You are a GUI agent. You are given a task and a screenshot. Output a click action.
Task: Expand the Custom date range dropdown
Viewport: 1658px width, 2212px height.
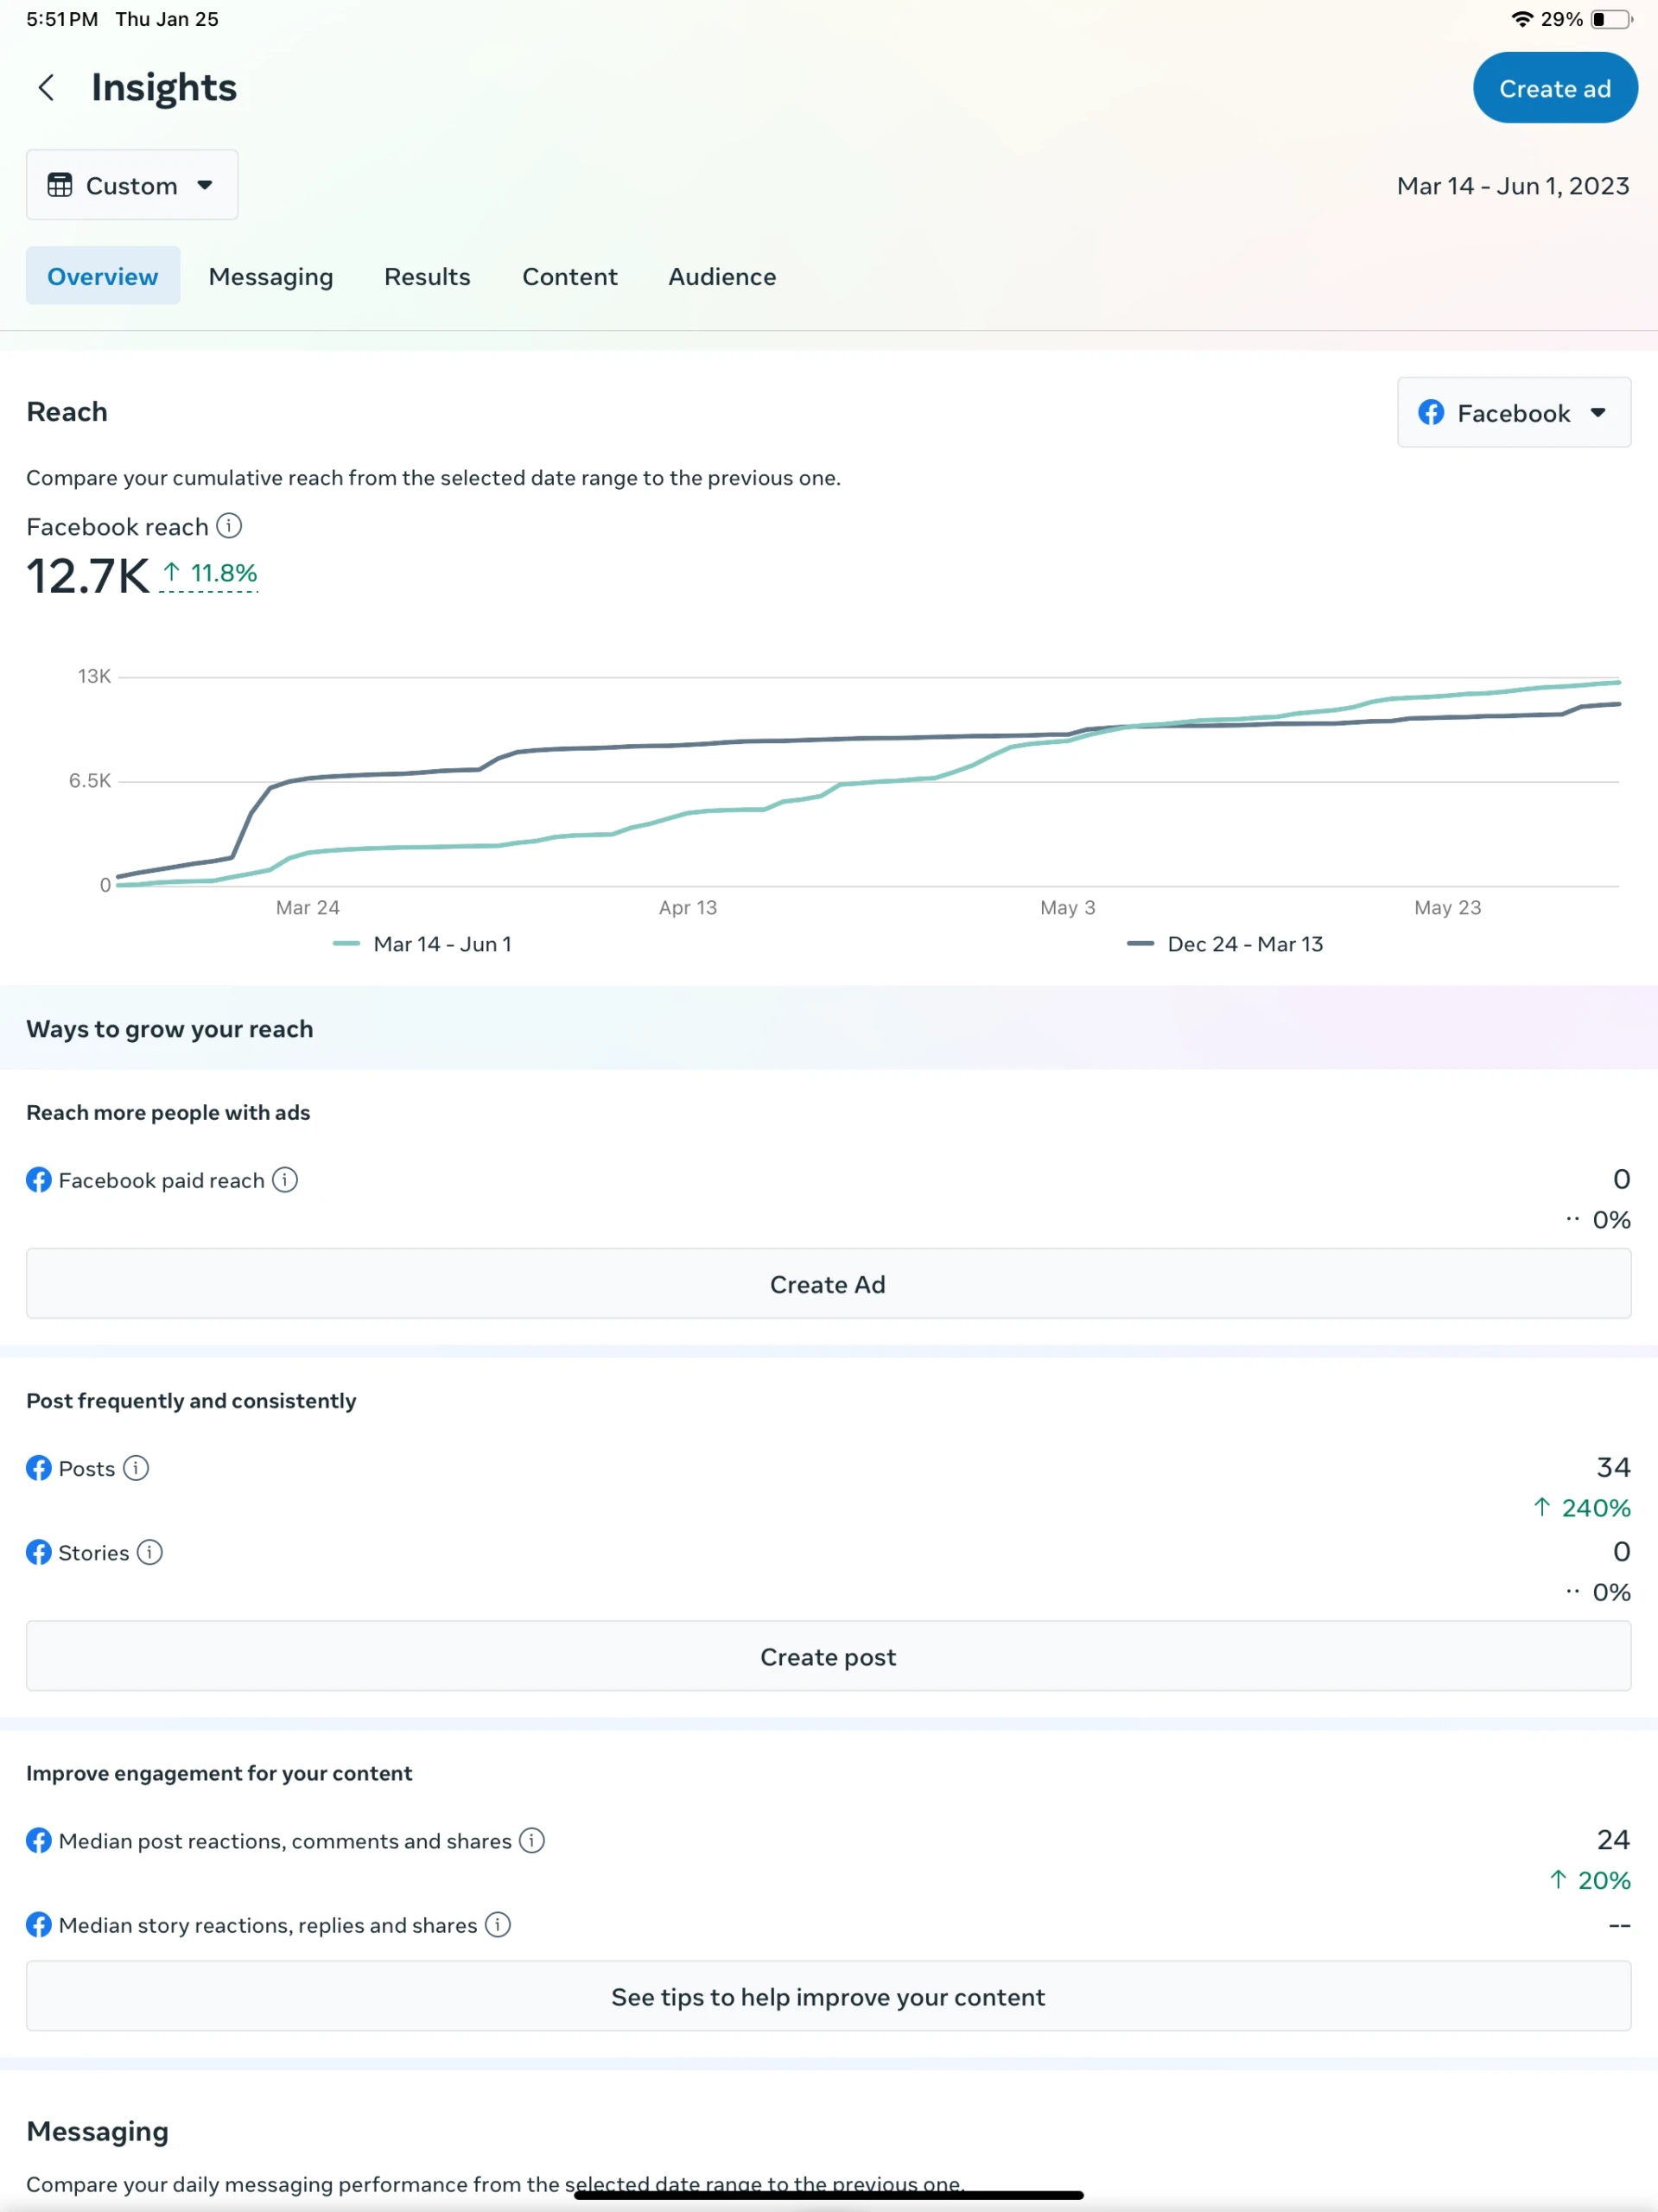pyautogui.click(x=205, y=185)
